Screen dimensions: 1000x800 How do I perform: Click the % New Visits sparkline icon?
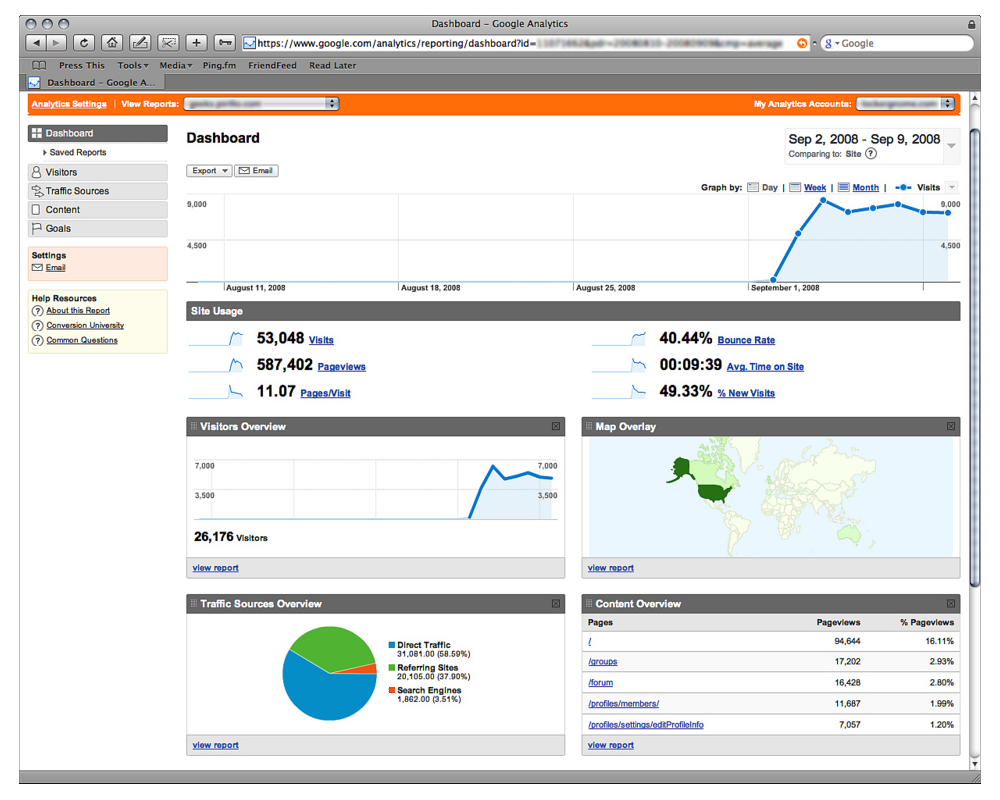coord(619,391)
